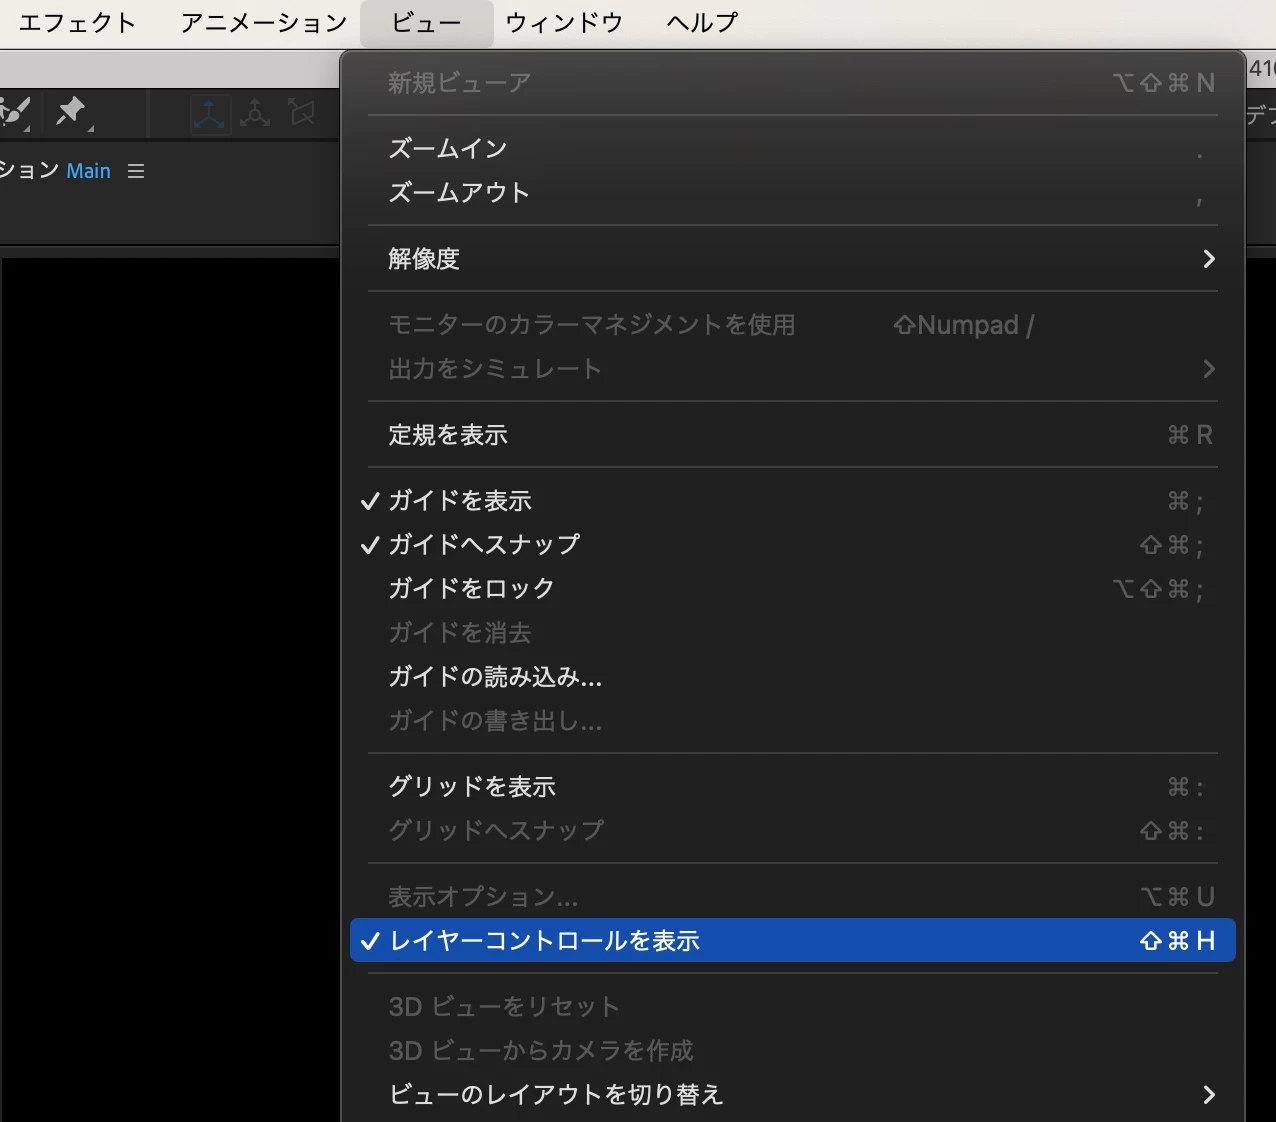This screenshot has height=1122, width=1276.
Task: Select グリッドを表示 menu entry
Action: point(793,787)
